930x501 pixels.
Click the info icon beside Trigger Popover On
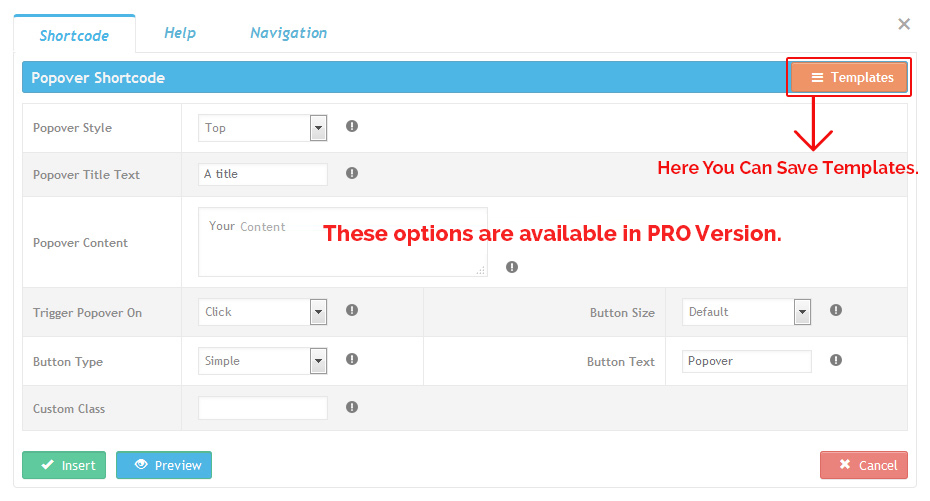(352, 311)
